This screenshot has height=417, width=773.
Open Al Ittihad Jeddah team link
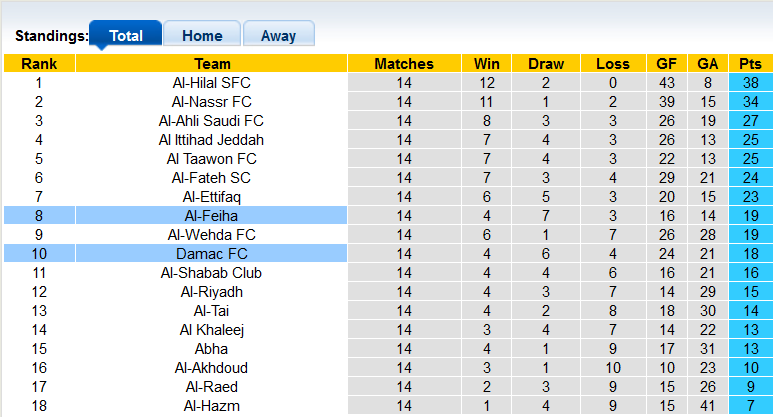coord(211,140)
